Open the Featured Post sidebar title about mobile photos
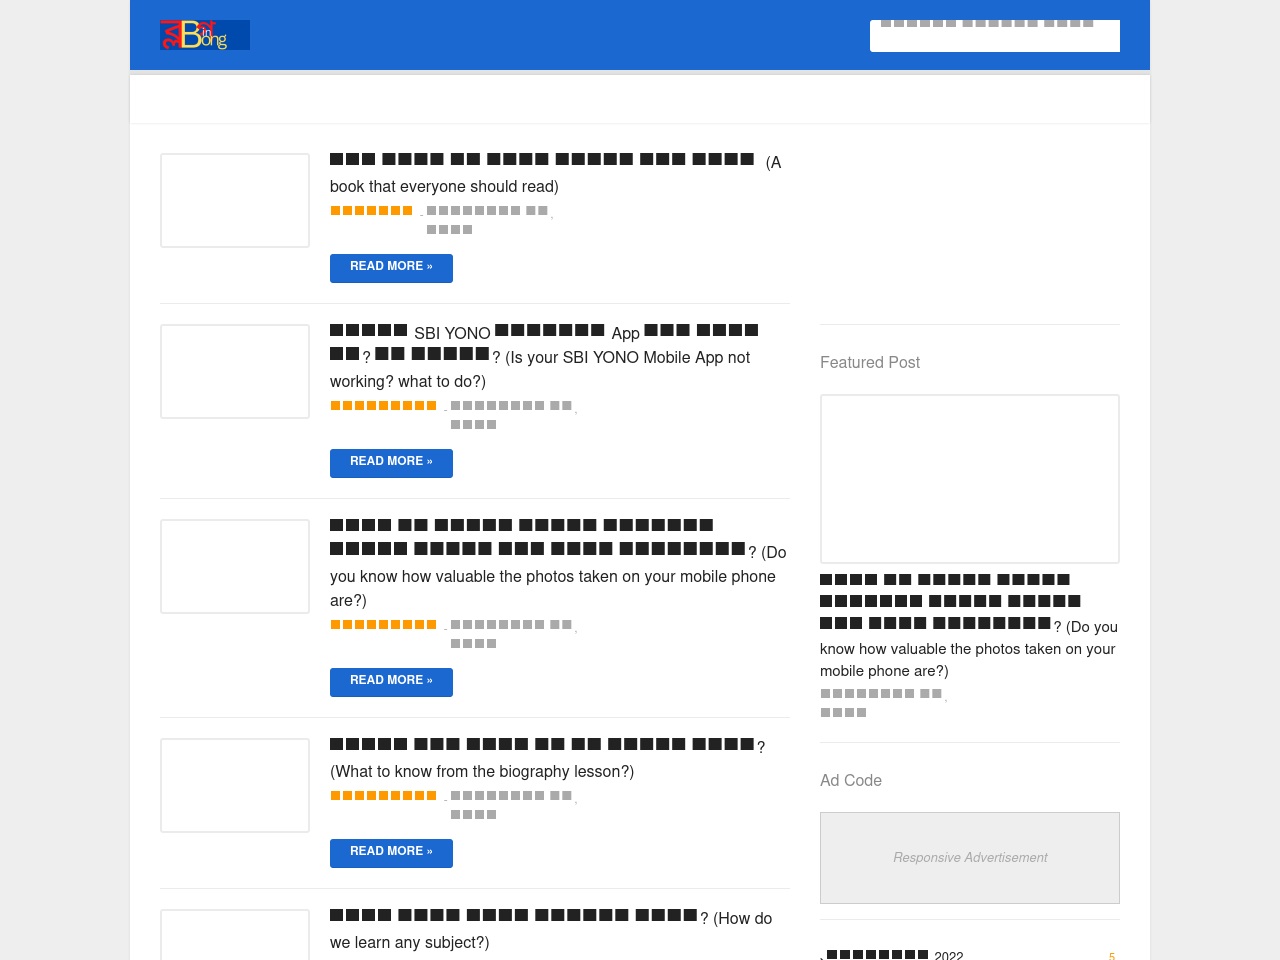1280x960 pixels. (x=969, y=626)
